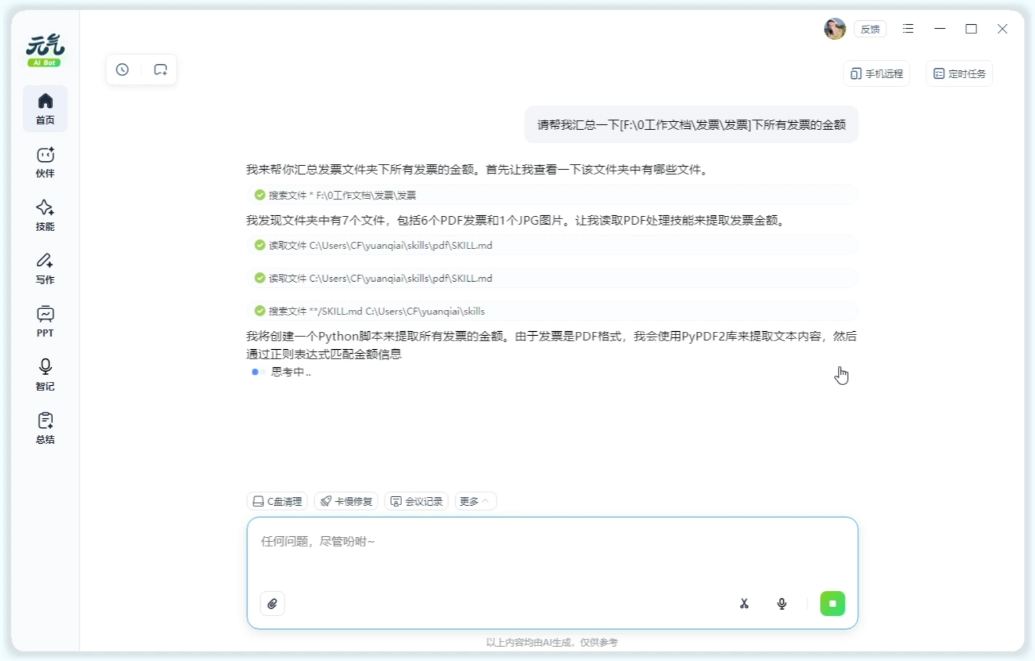Expand 搜索文件 **/SKILL.md step
This screenshot has height=661, width=1035.
[x=552, y=311]
